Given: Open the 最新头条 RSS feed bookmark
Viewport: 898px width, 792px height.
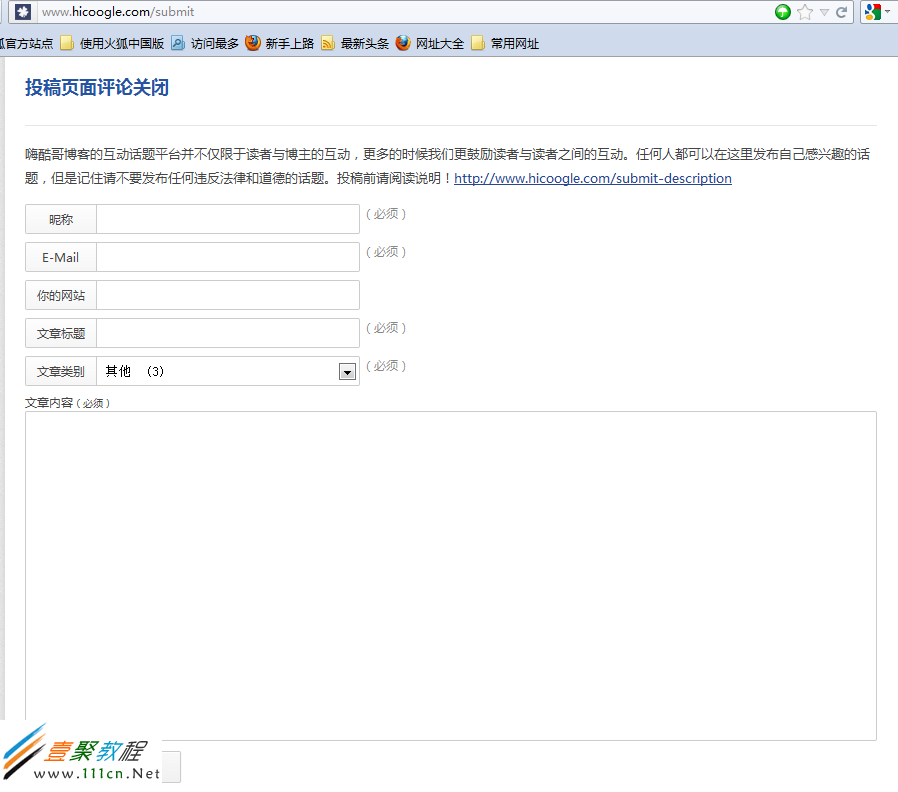Looking at the screenshot, I should pyautogui.click(x=355, y=43).
